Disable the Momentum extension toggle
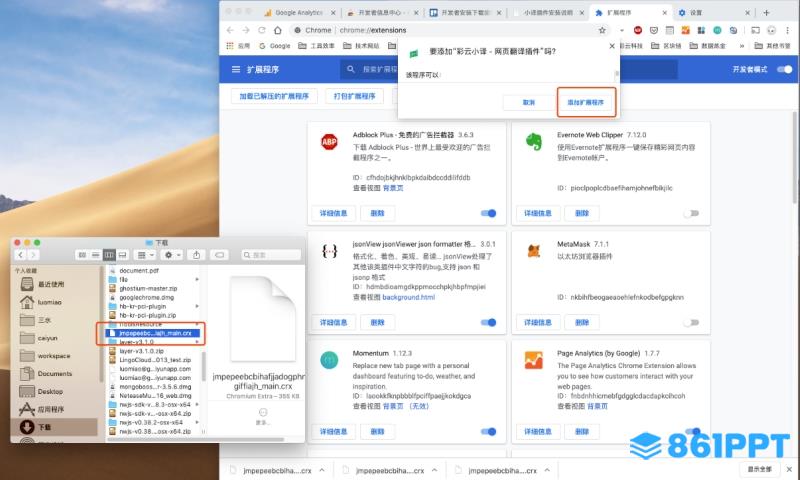The height and width of the screenshot is (480, 800). point(488,432)
